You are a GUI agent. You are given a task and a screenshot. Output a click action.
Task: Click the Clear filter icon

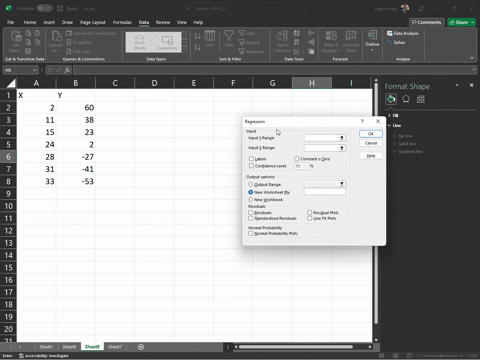point(241,33)
